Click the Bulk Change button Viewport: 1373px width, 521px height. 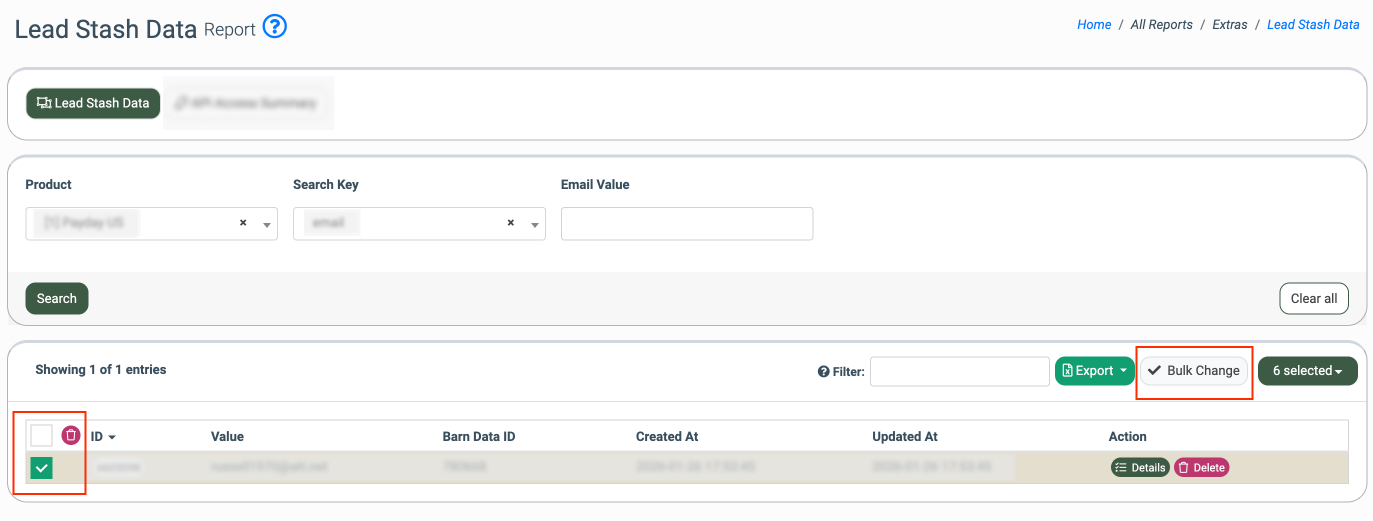(x=1194, y=371)
